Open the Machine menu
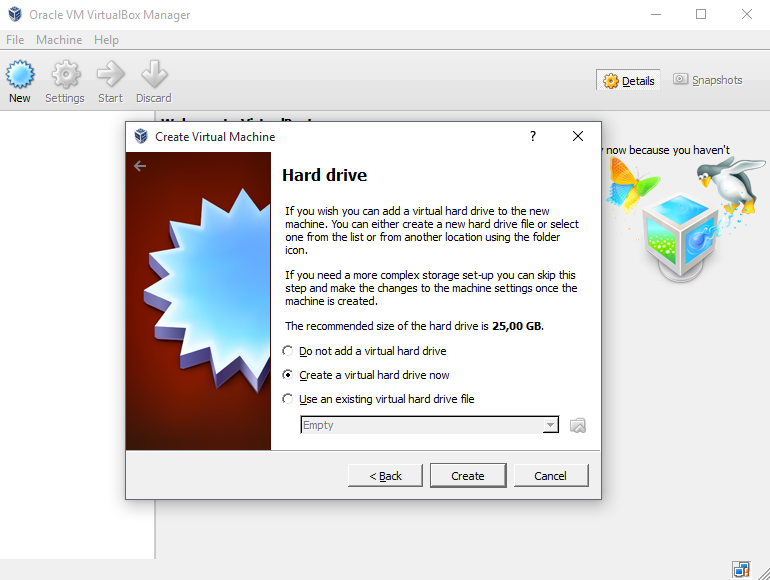The image size is (770, 580). [59, 40]
